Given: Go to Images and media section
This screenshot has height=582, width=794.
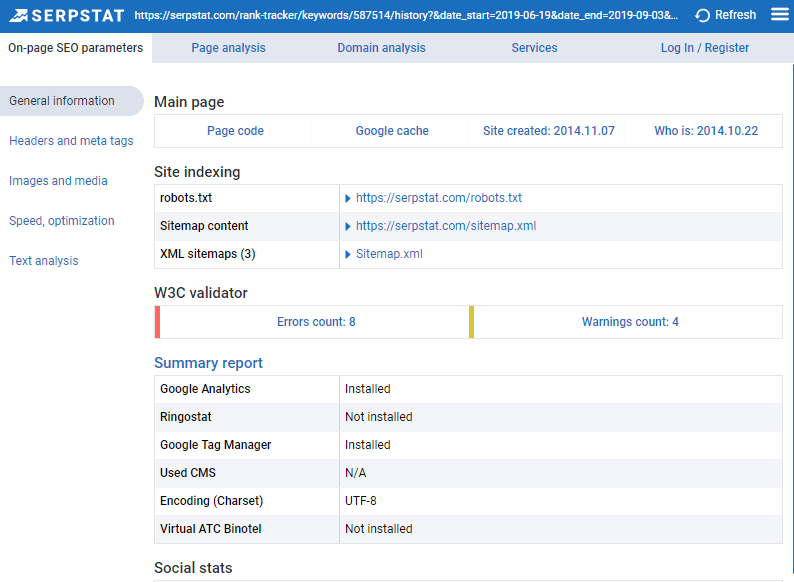Looking at the screenshot, I should point(58,181).
